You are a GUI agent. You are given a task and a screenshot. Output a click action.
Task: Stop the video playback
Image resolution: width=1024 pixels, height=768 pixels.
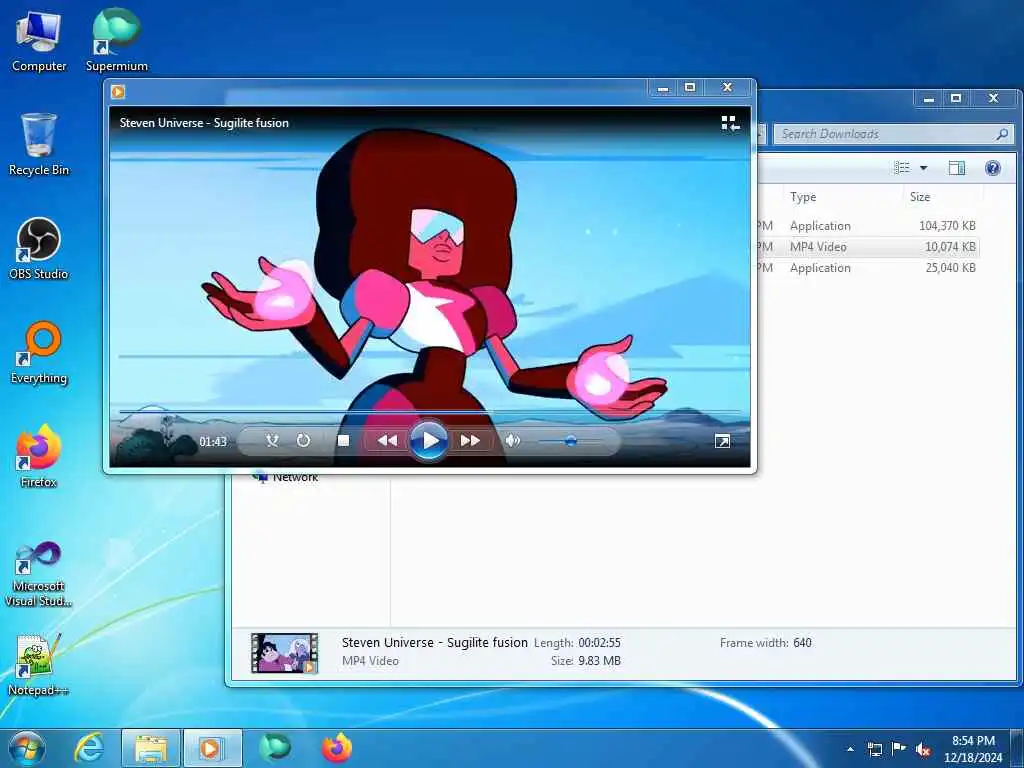click(x=343, y=441)
